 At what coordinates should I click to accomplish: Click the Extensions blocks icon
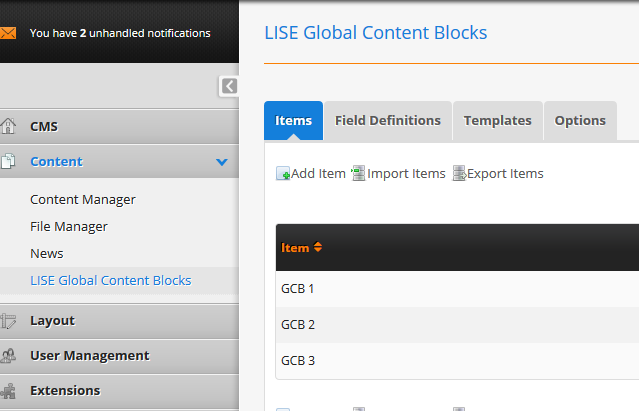9,390
